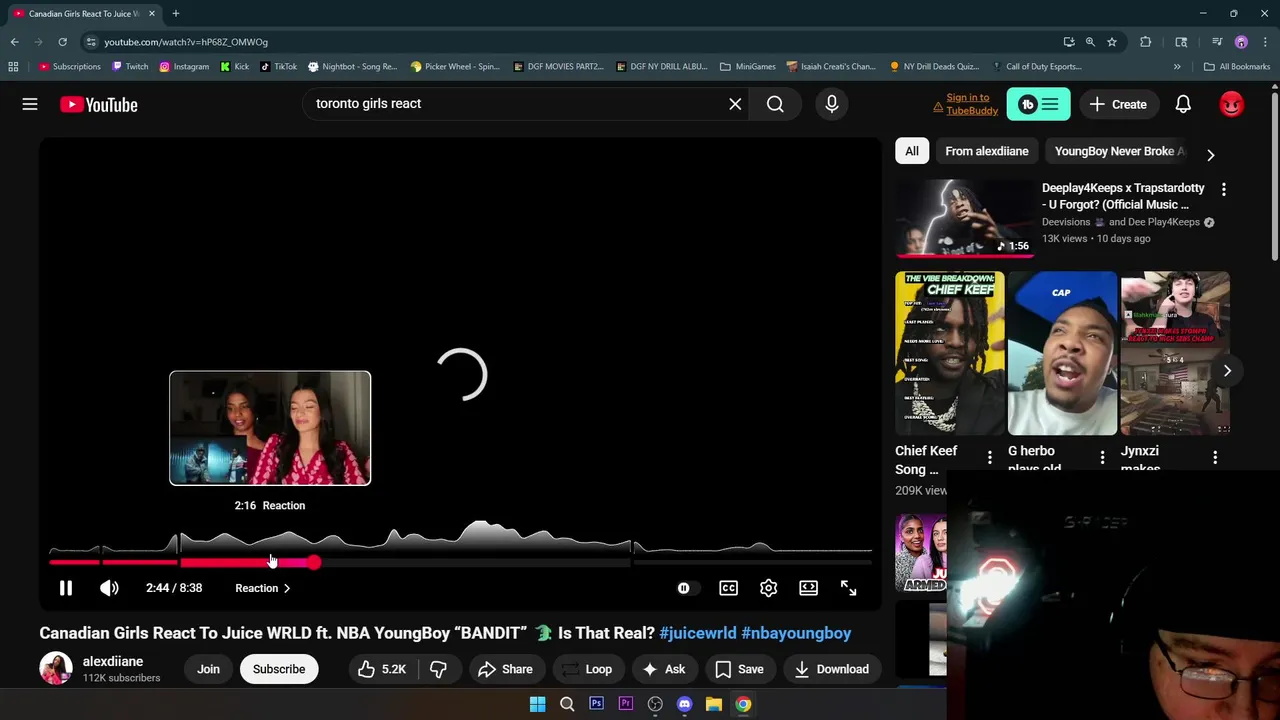This screenshot has height=720, width=1280.
Task: Switch to theater mode
Action: pyautogui.click(x=808, y=588)
